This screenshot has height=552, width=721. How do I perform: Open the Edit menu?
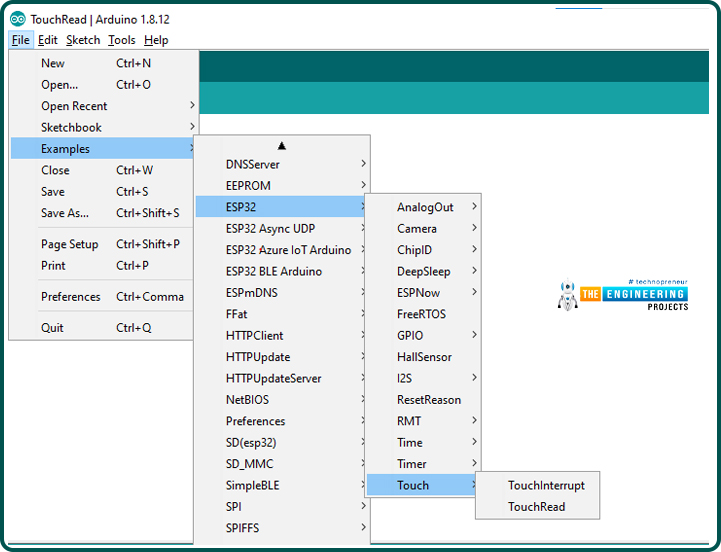click(x=47, y=40)
